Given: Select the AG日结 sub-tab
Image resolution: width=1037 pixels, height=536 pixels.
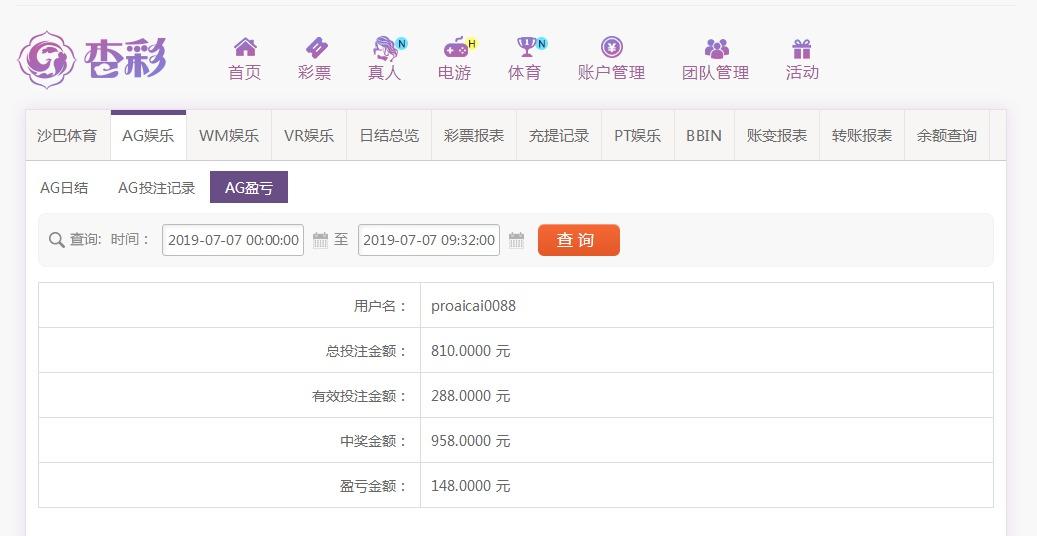Looking at the screenshot, I should 64,187.
